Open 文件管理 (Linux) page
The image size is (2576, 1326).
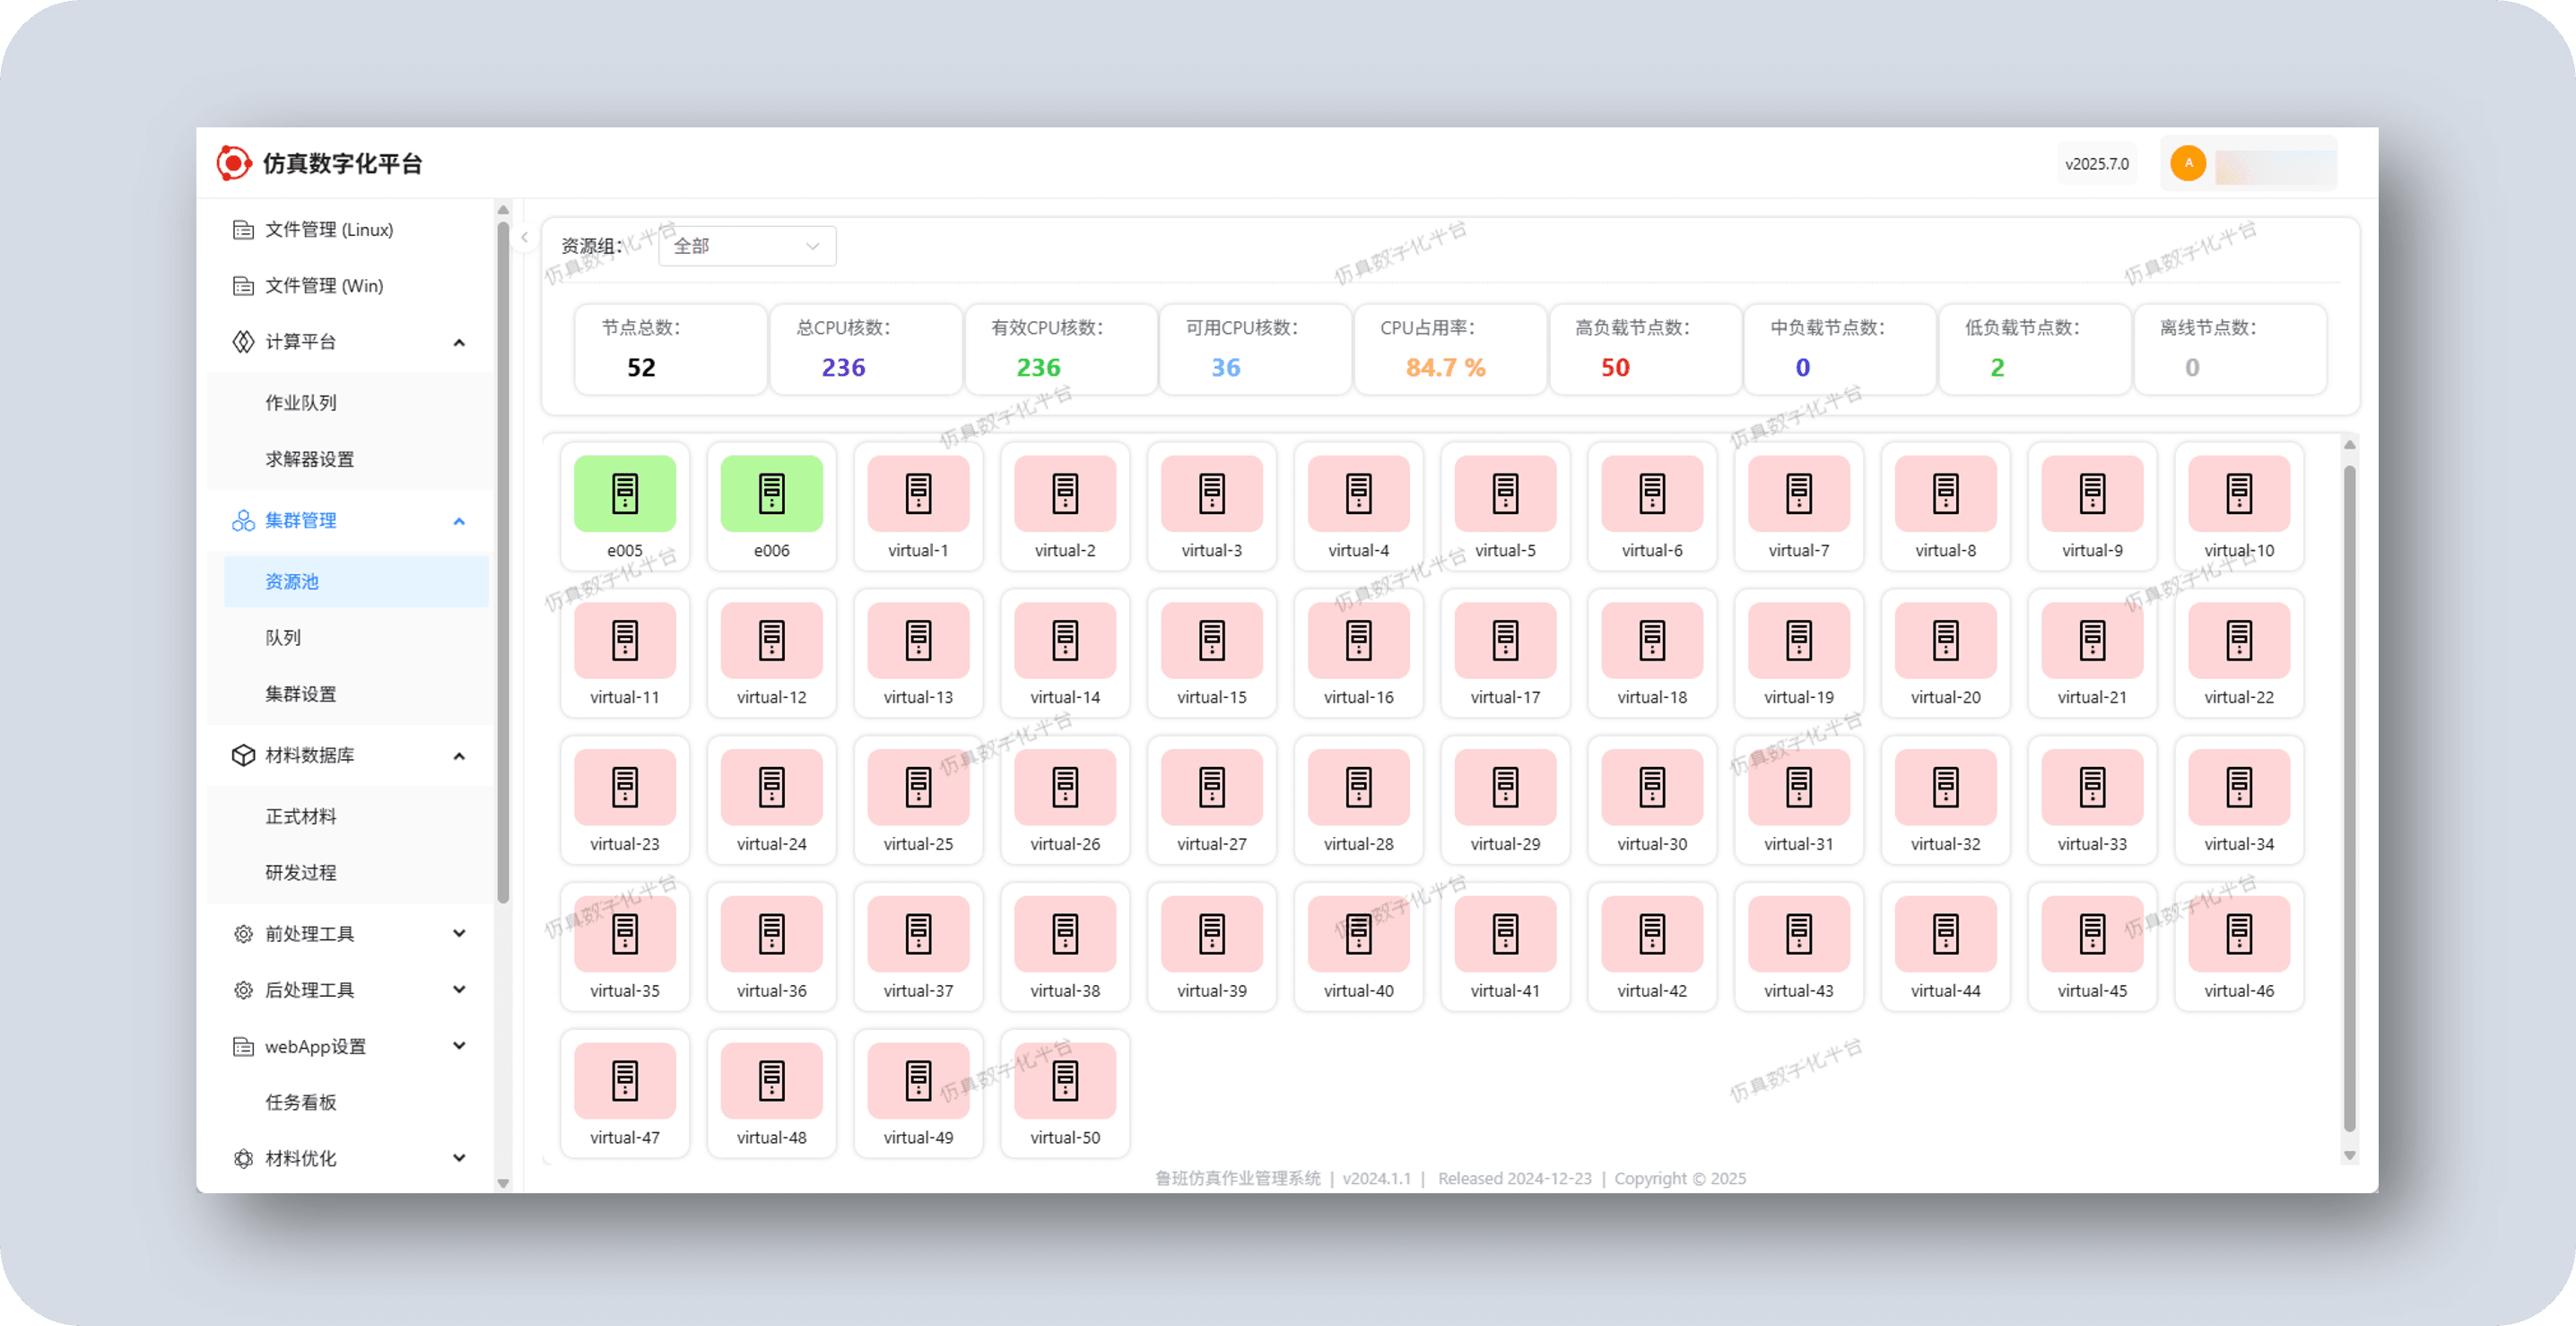pyautogui.click(x=328, y=230)
